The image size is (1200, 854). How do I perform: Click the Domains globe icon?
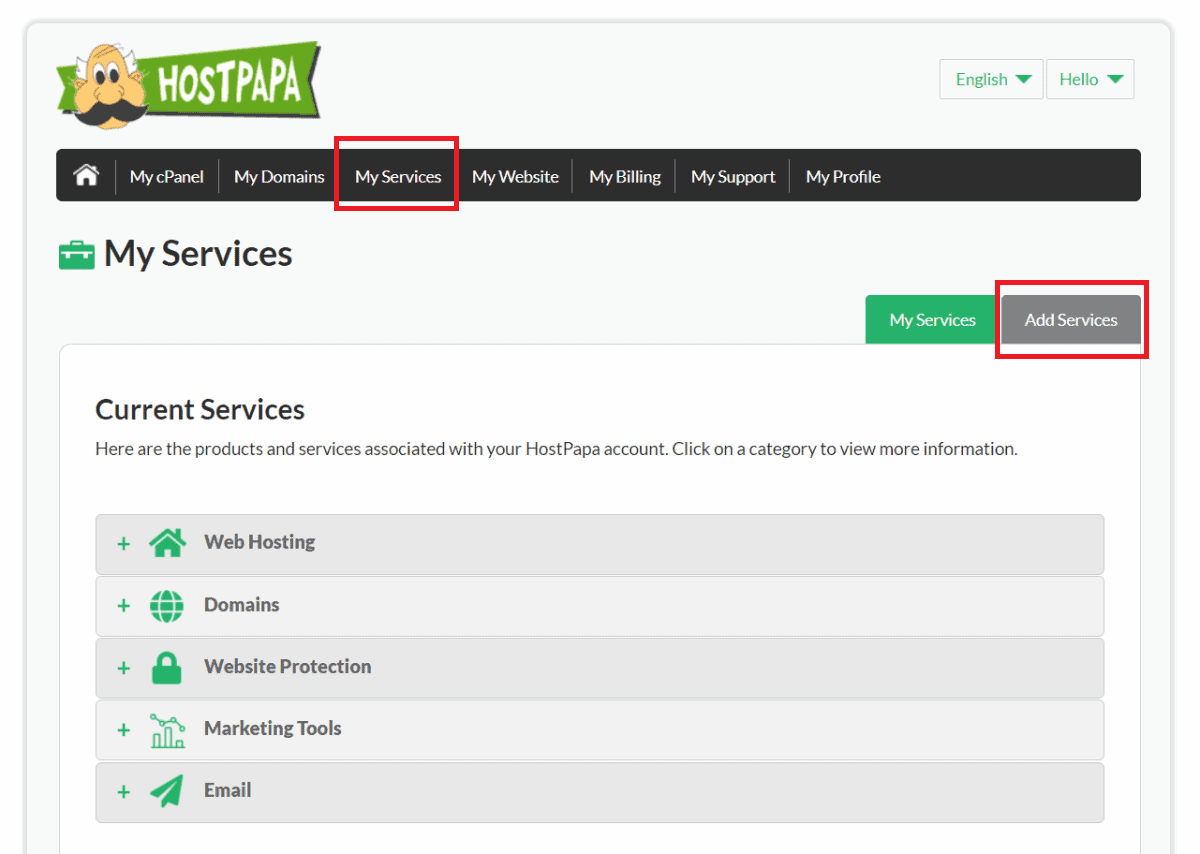(x=167, y=605)
